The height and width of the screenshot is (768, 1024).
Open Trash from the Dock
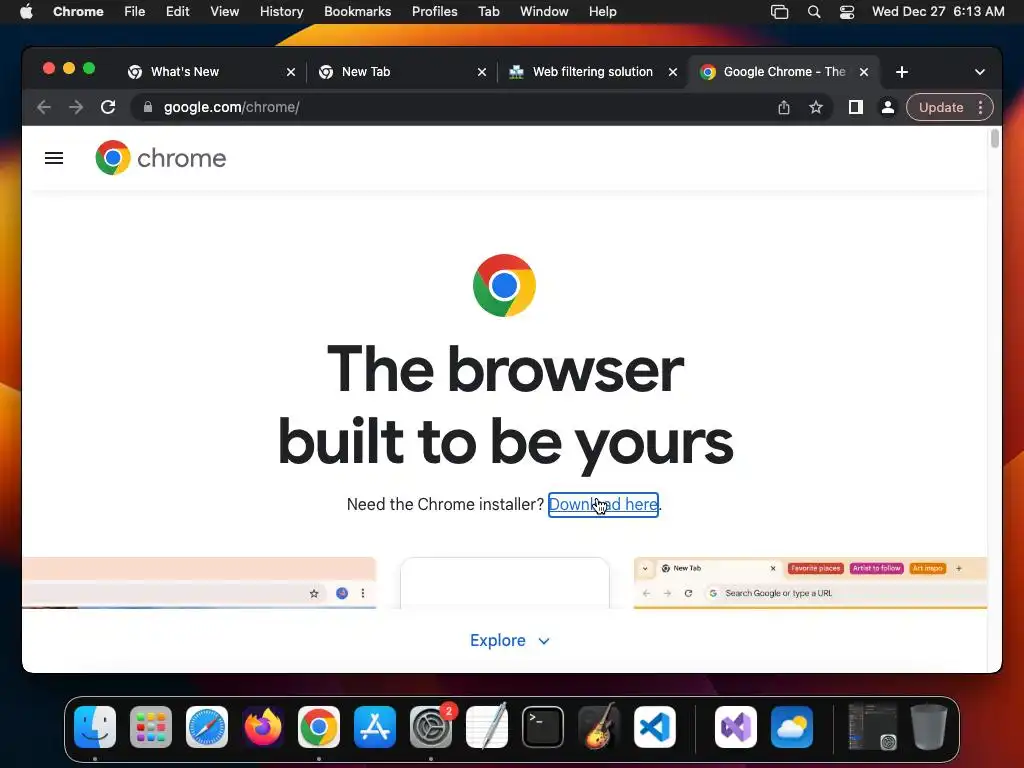[929, 727]
